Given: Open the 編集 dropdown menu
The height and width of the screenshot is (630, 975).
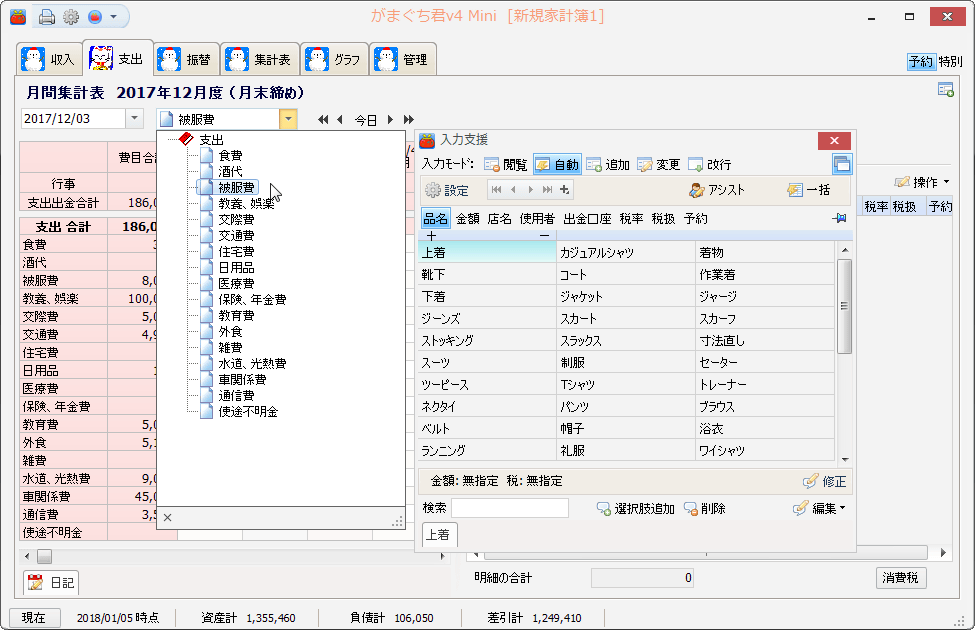Looking at the screenshot, I should click(x=820, y=509).
